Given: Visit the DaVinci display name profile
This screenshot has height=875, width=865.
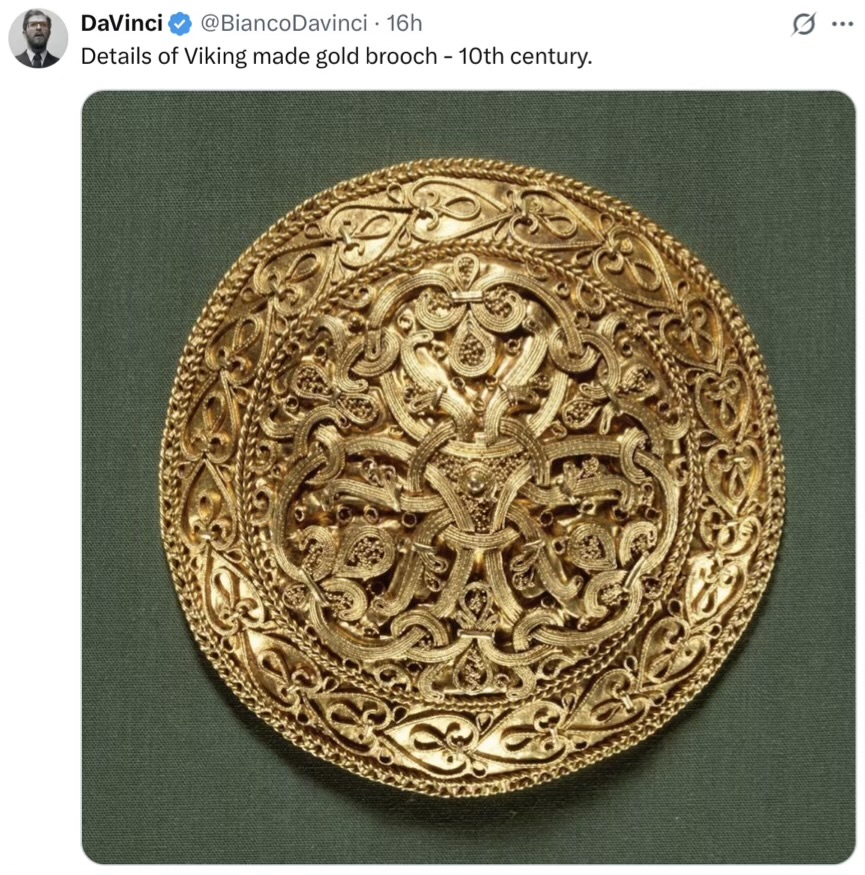Looking at the screenshot, I should coord(122,23).
